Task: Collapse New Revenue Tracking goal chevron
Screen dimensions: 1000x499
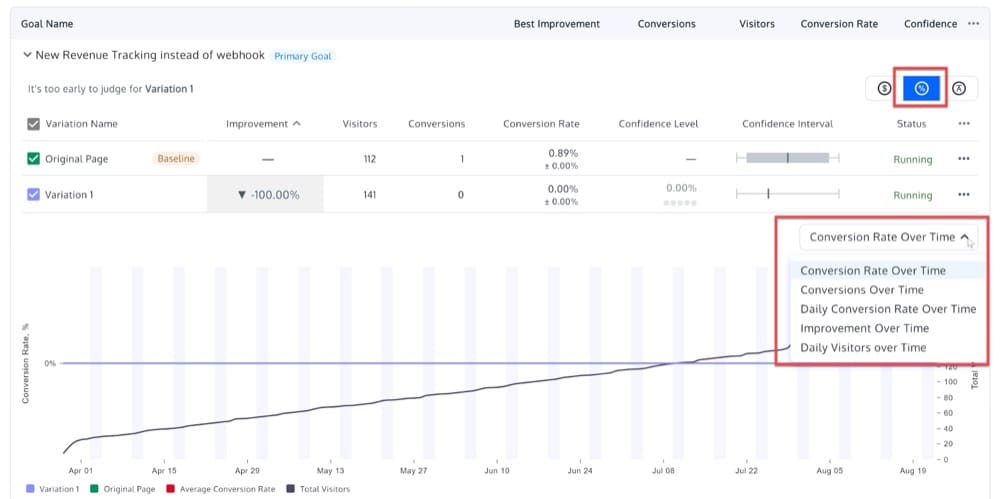Action: coord(27,56)
